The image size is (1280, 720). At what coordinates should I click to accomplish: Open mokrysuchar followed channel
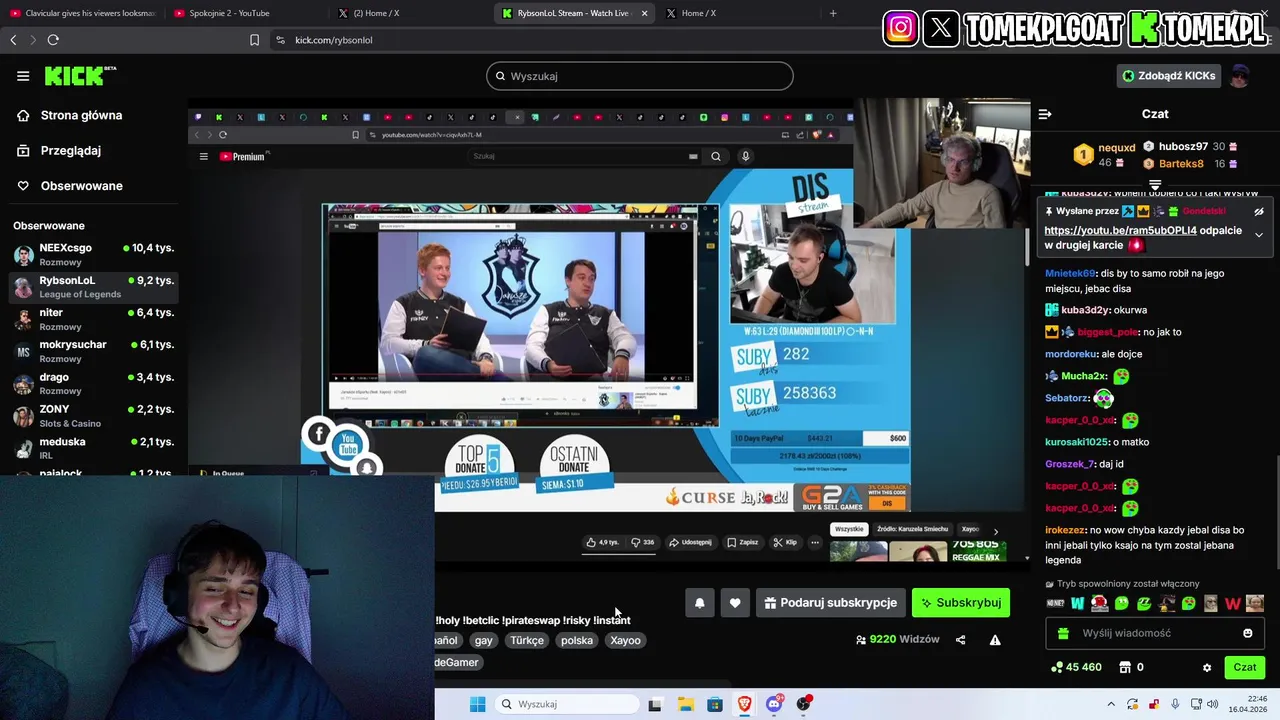tap(94, 351)
